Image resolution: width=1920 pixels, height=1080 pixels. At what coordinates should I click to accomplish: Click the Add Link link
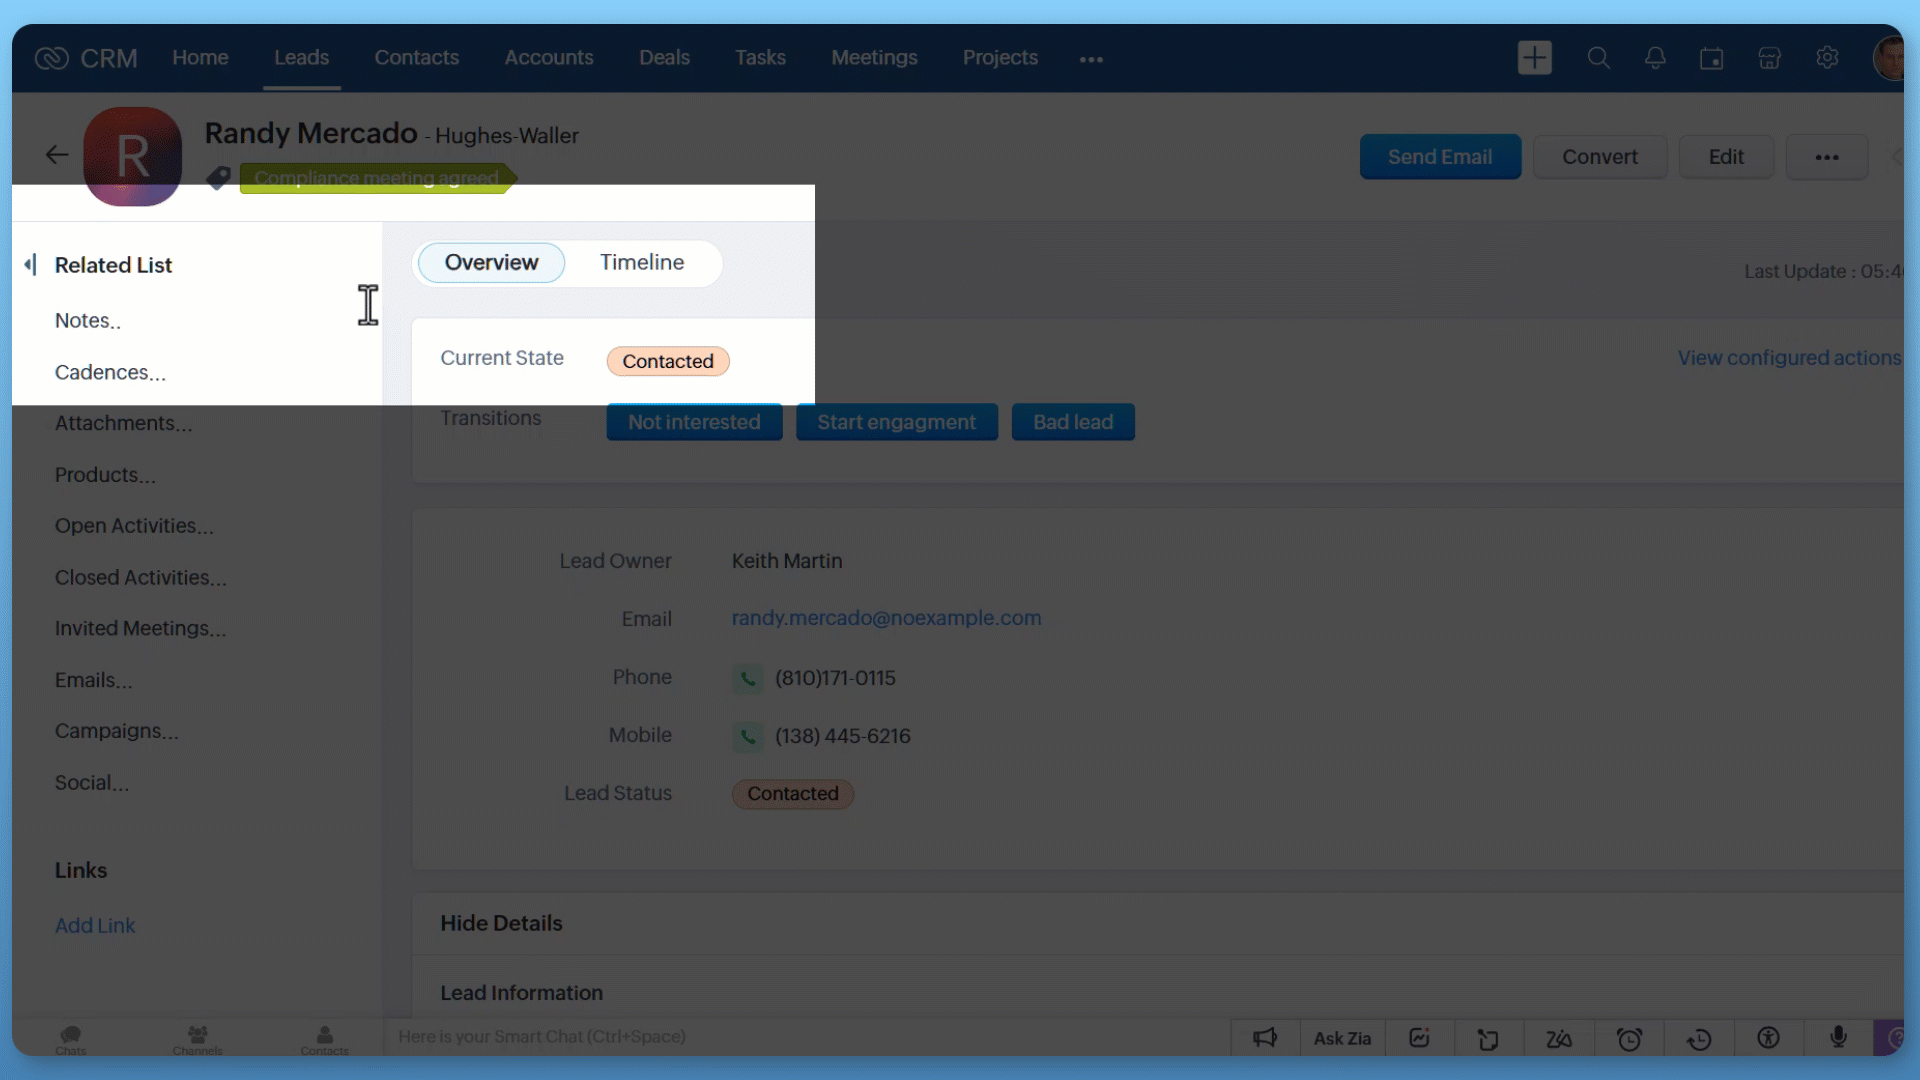coord(95,926)
